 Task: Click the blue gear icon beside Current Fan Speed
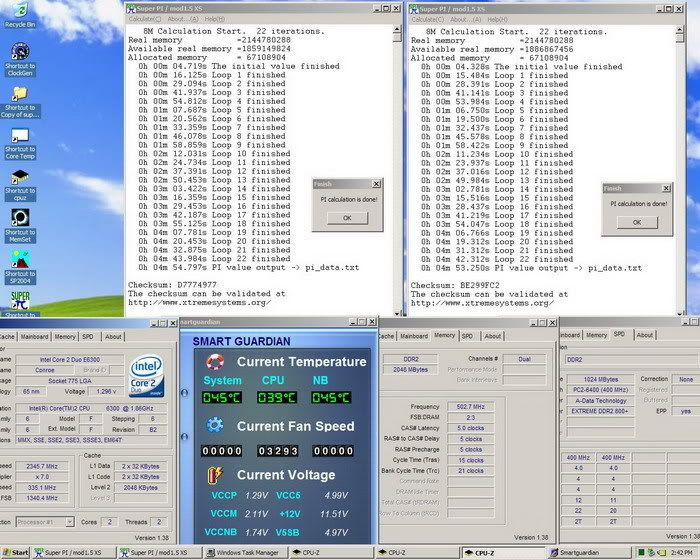215,425
